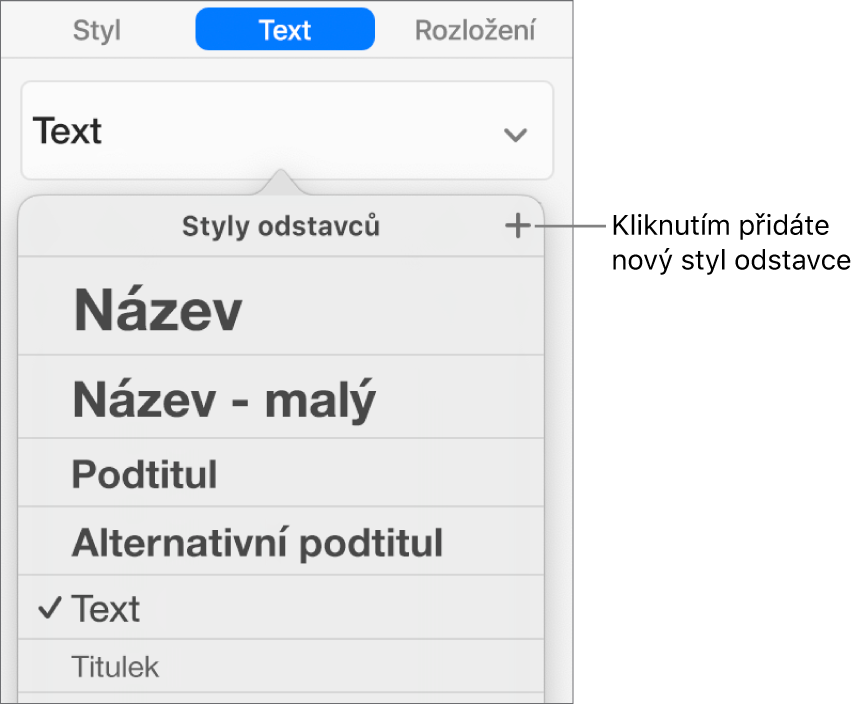Apply the Titulek paragraph style
The width and height of the screenshot is (865, 705).
coord(115,667)
